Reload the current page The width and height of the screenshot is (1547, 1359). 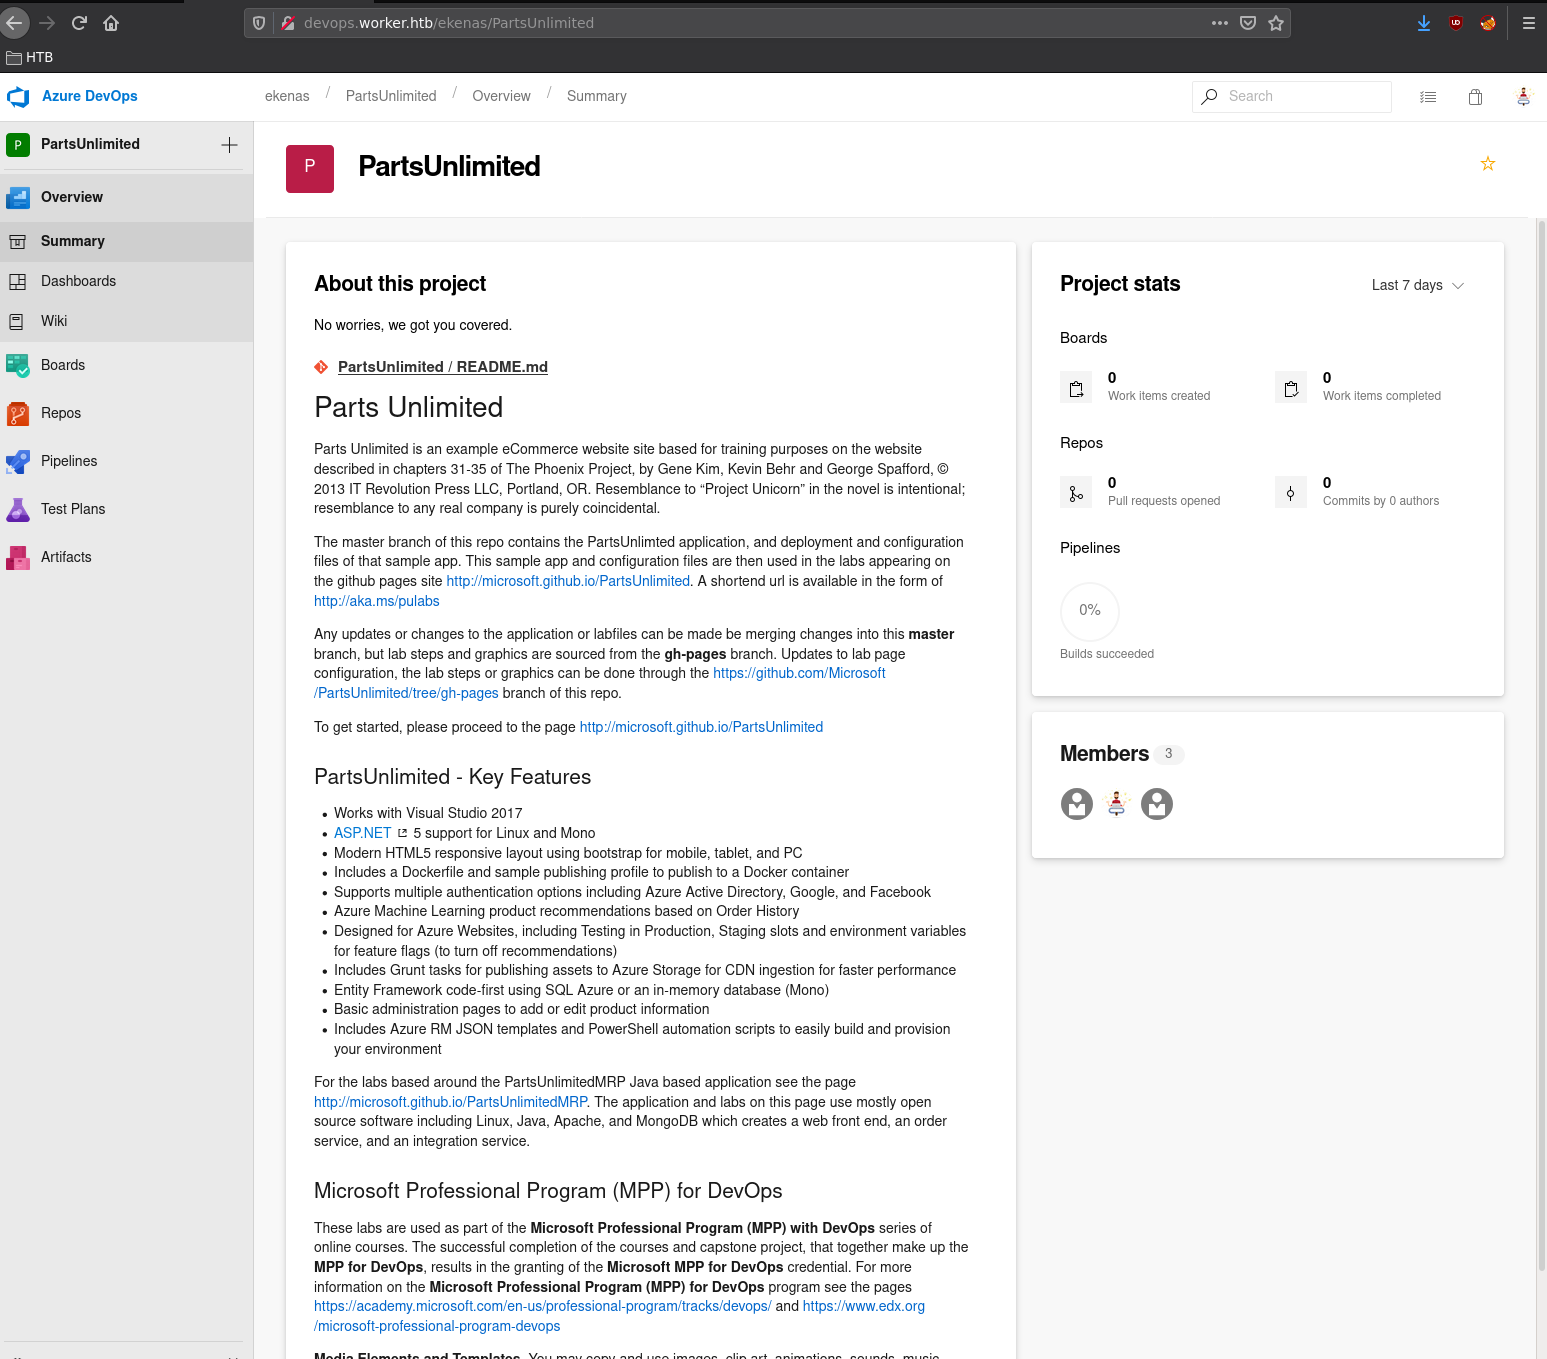pyautogui.click(x=79, y=23)
